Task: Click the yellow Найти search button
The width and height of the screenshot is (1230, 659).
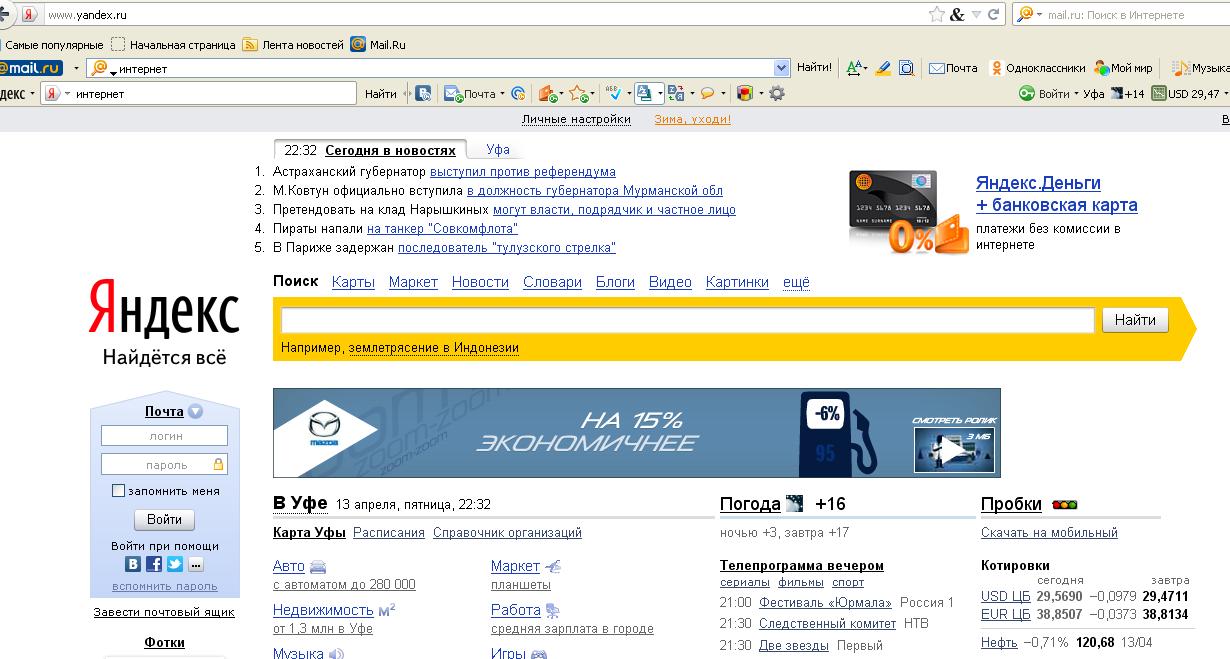Action: click(1135, 320)
